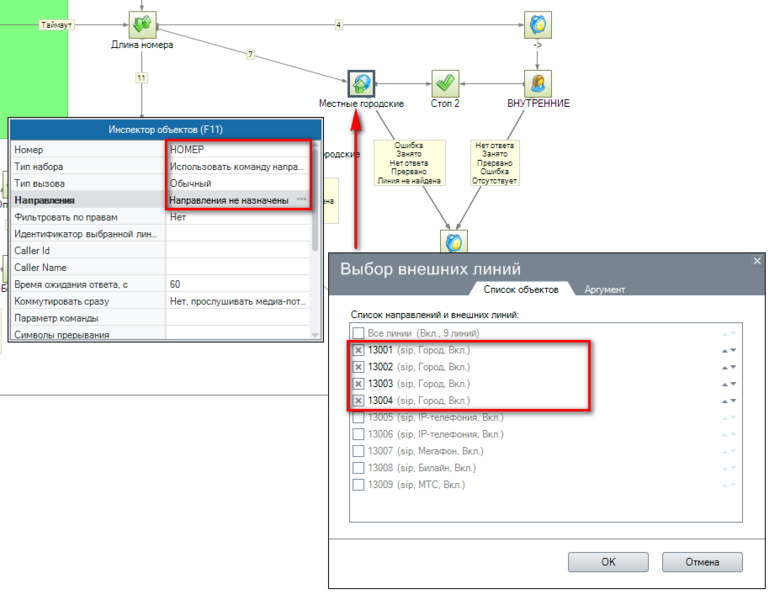Image resolution: width=780 pixels, height=600 pixels.
Task: Select the Нет ответа Отсутствует note
Action: (x=494, y=163)
